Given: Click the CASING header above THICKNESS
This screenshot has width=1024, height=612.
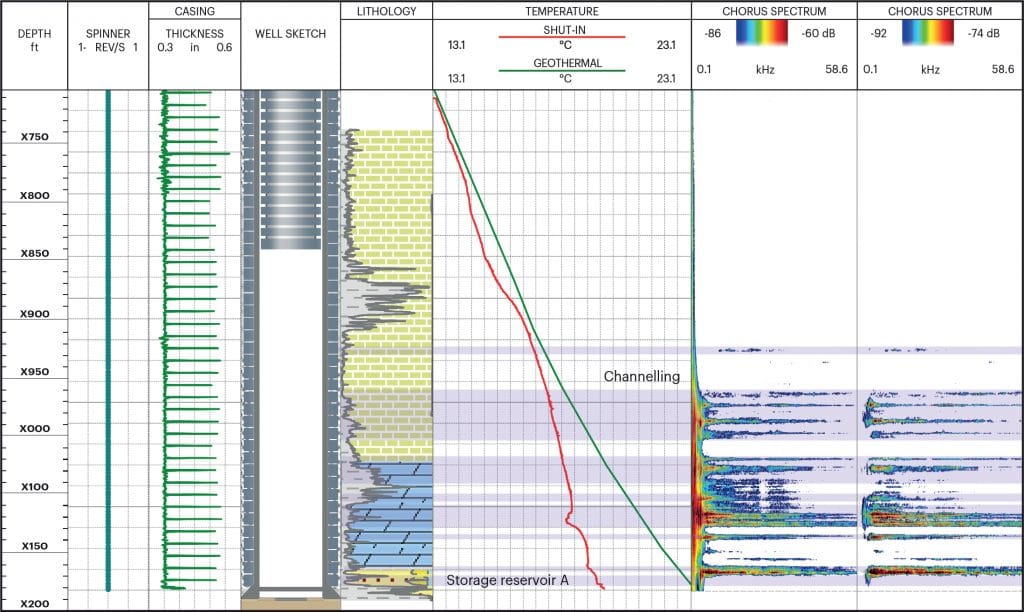Looking at the screenshot, I should 195,11.
